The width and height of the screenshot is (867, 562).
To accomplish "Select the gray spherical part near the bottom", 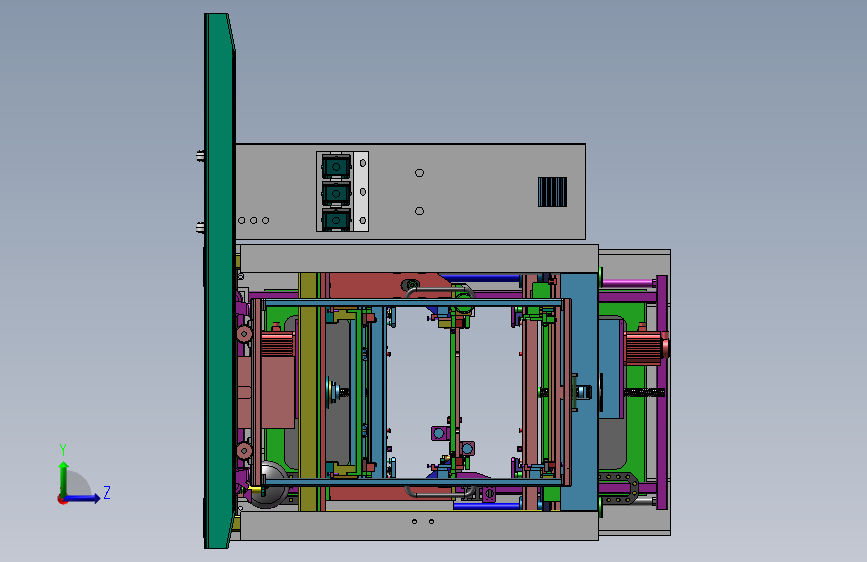I will [x=268, y=485].
